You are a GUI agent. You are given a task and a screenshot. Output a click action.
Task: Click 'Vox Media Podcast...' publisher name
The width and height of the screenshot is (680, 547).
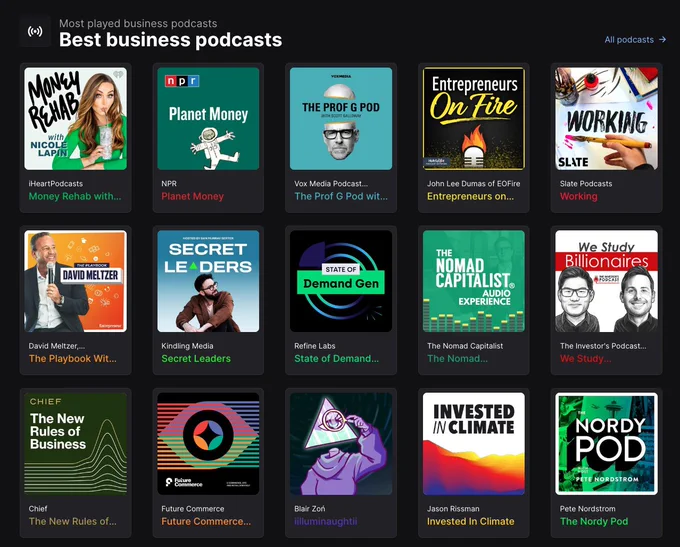pos(331,183)
